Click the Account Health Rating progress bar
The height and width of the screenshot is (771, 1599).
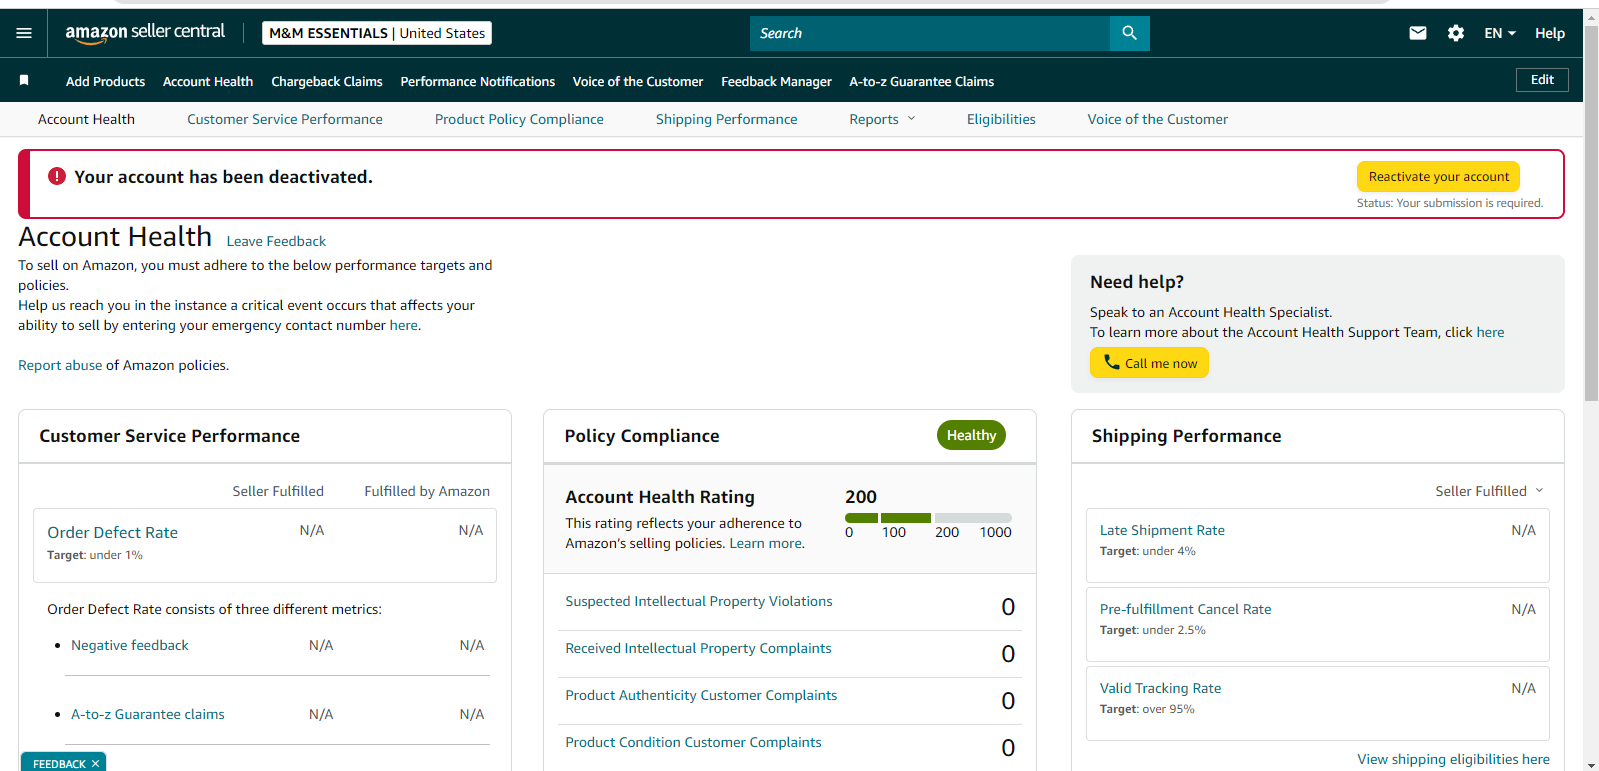tap(928, 518)
